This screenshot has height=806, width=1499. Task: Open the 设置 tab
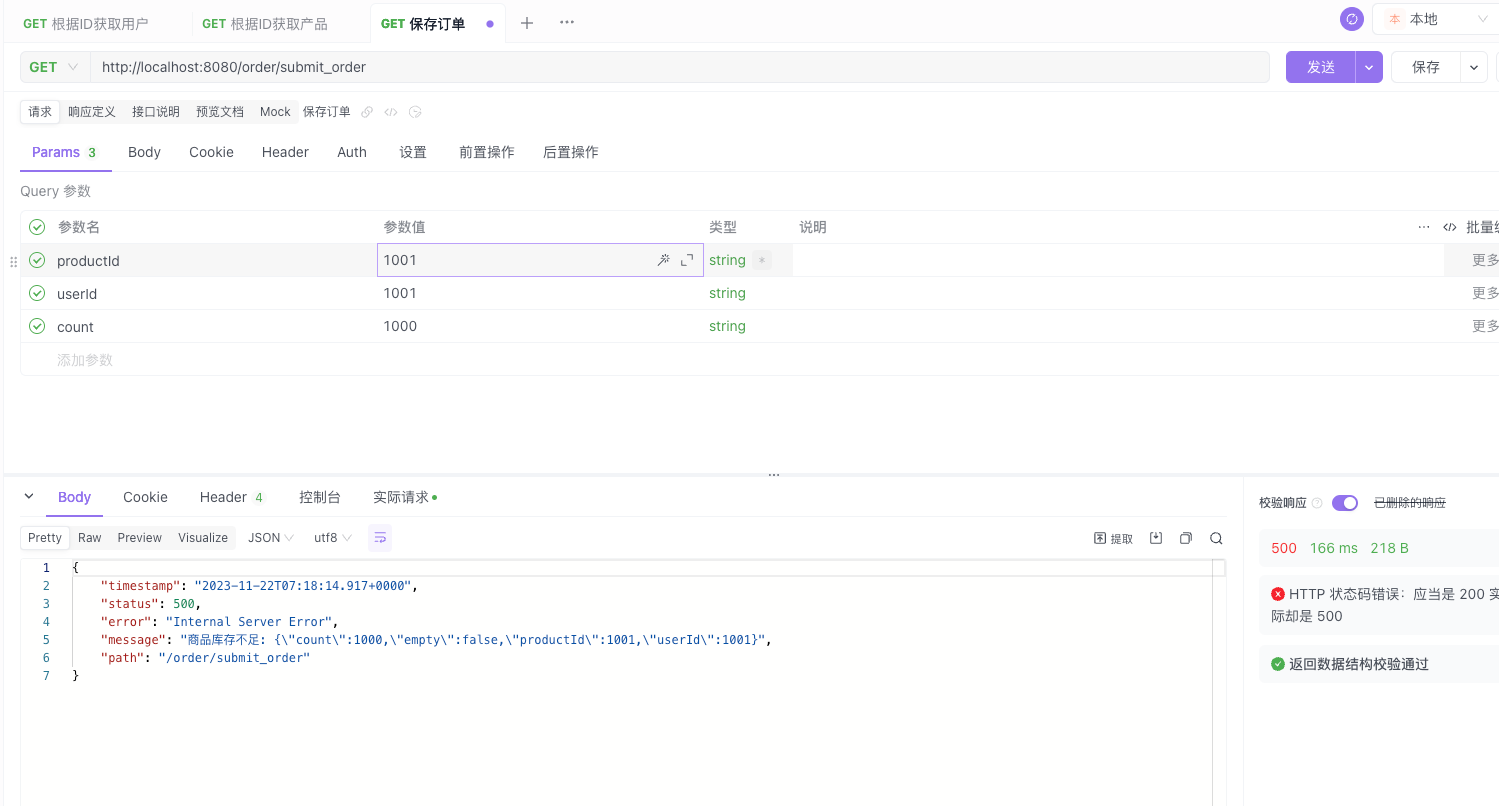[x=413, y=152]
